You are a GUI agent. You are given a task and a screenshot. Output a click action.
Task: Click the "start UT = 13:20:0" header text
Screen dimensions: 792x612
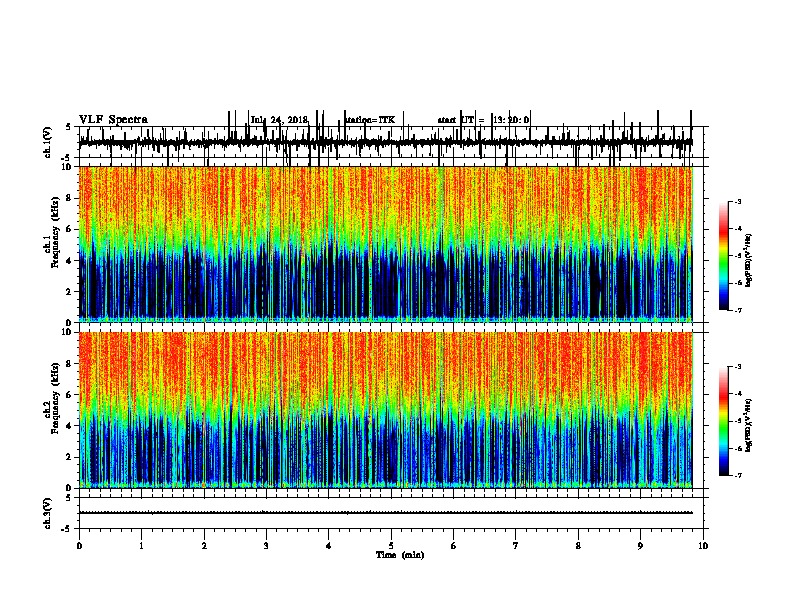[483, 120]
